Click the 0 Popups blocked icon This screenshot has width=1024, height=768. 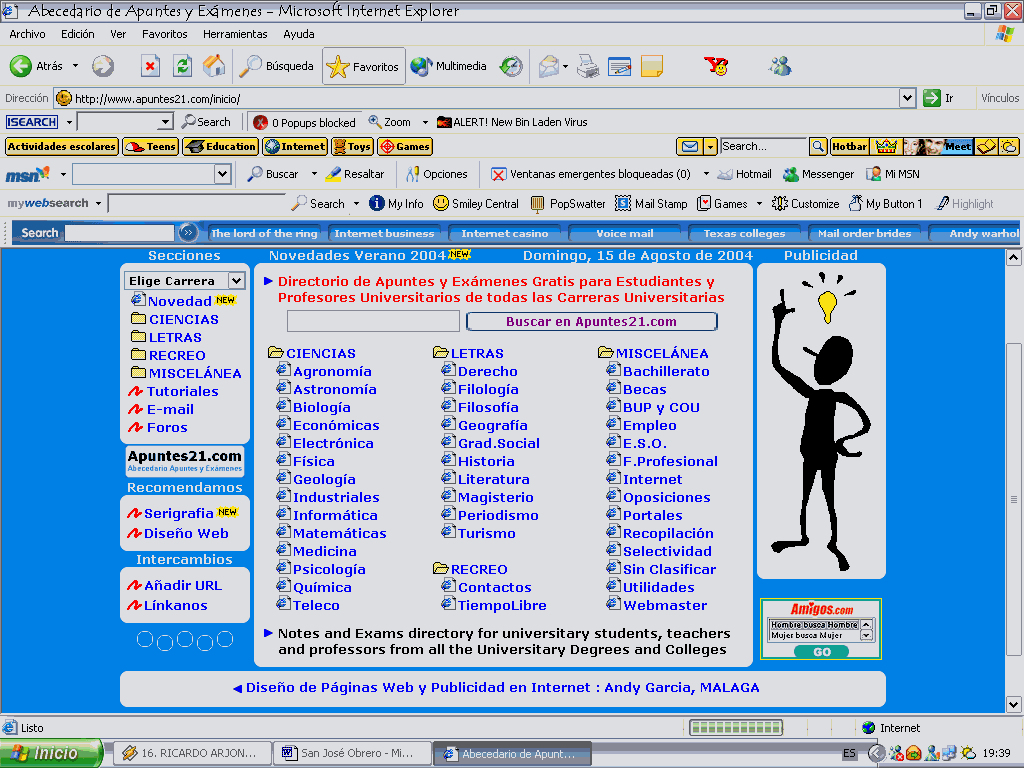(261, 122)
